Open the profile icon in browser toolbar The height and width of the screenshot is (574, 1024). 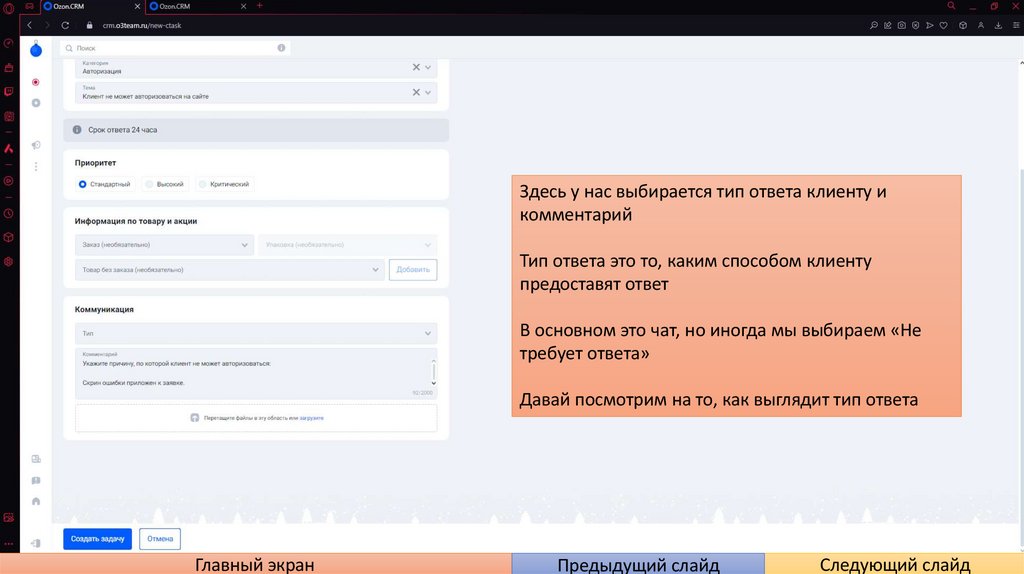pyautogui.click(x=981, y=25)
